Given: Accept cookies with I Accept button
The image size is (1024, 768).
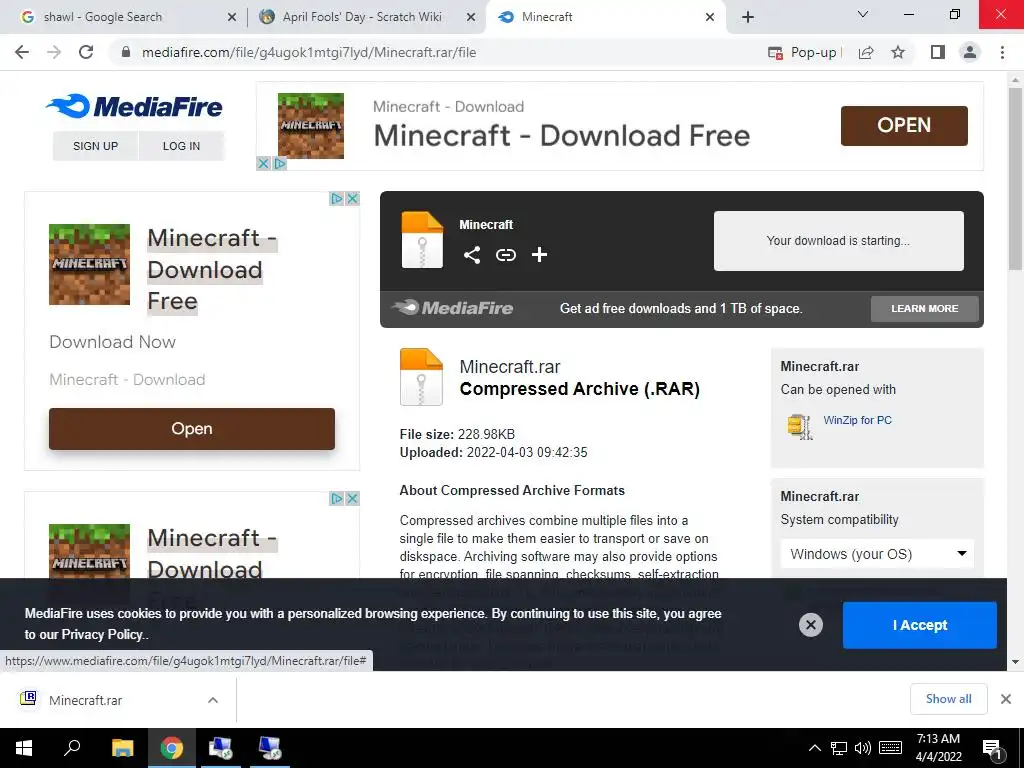Looking at the screenshot, I should pyautogui.click(x=920, y=625).
